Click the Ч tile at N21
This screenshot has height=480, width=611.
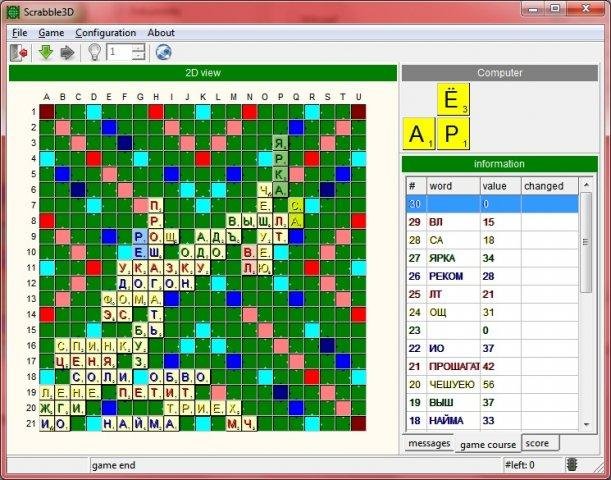[249, 424]
